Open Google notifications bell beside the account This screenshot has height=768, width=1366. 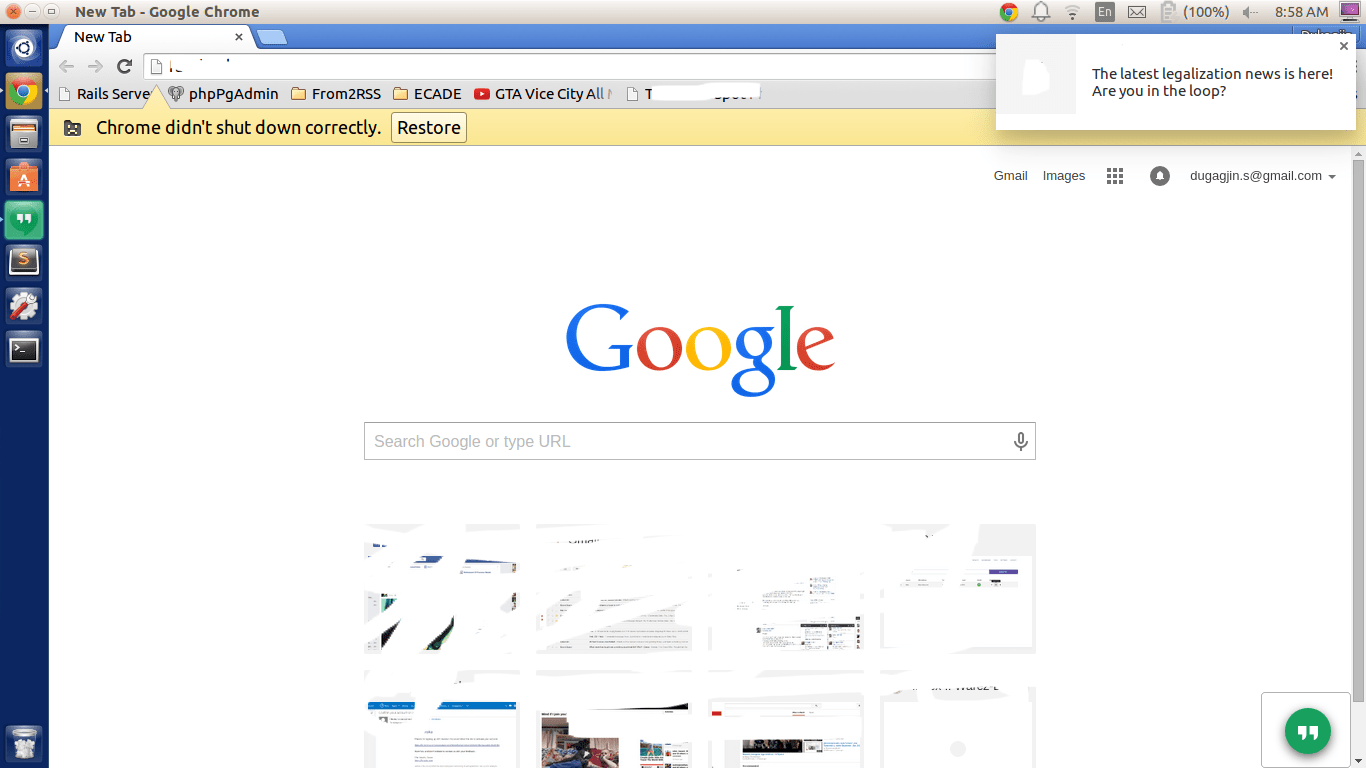(1160, 176)
